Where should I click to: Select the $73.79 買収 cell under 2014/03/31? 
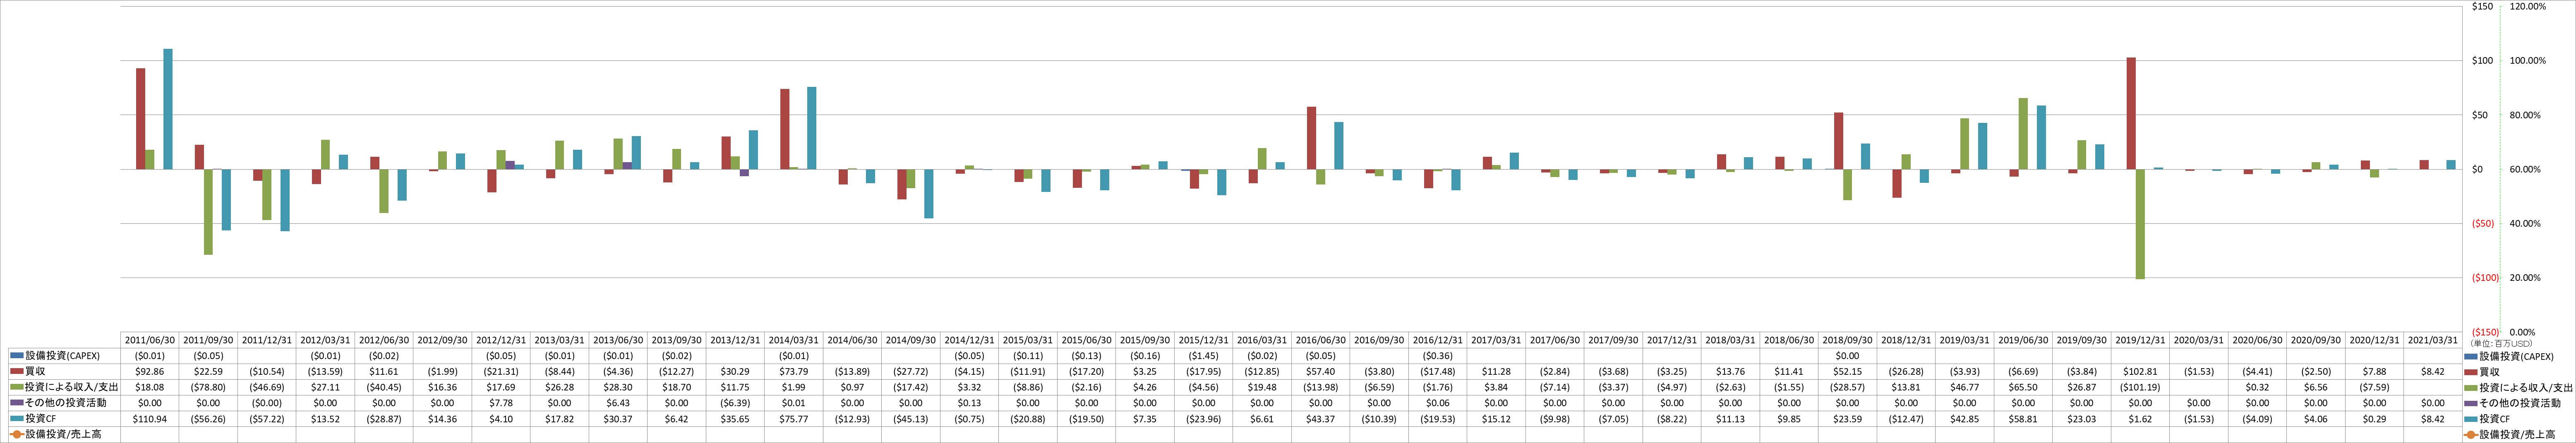pos(794,371)
